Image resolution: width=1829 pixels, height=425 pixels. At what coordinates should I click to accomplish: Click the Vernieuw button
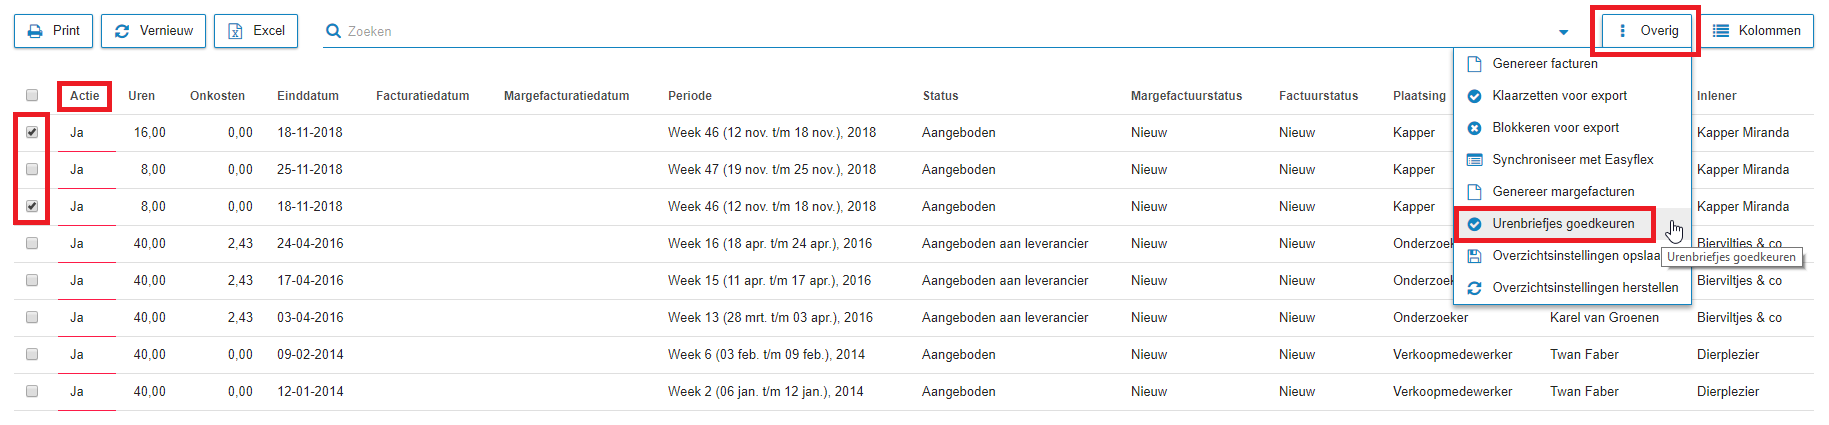point(154,31)
